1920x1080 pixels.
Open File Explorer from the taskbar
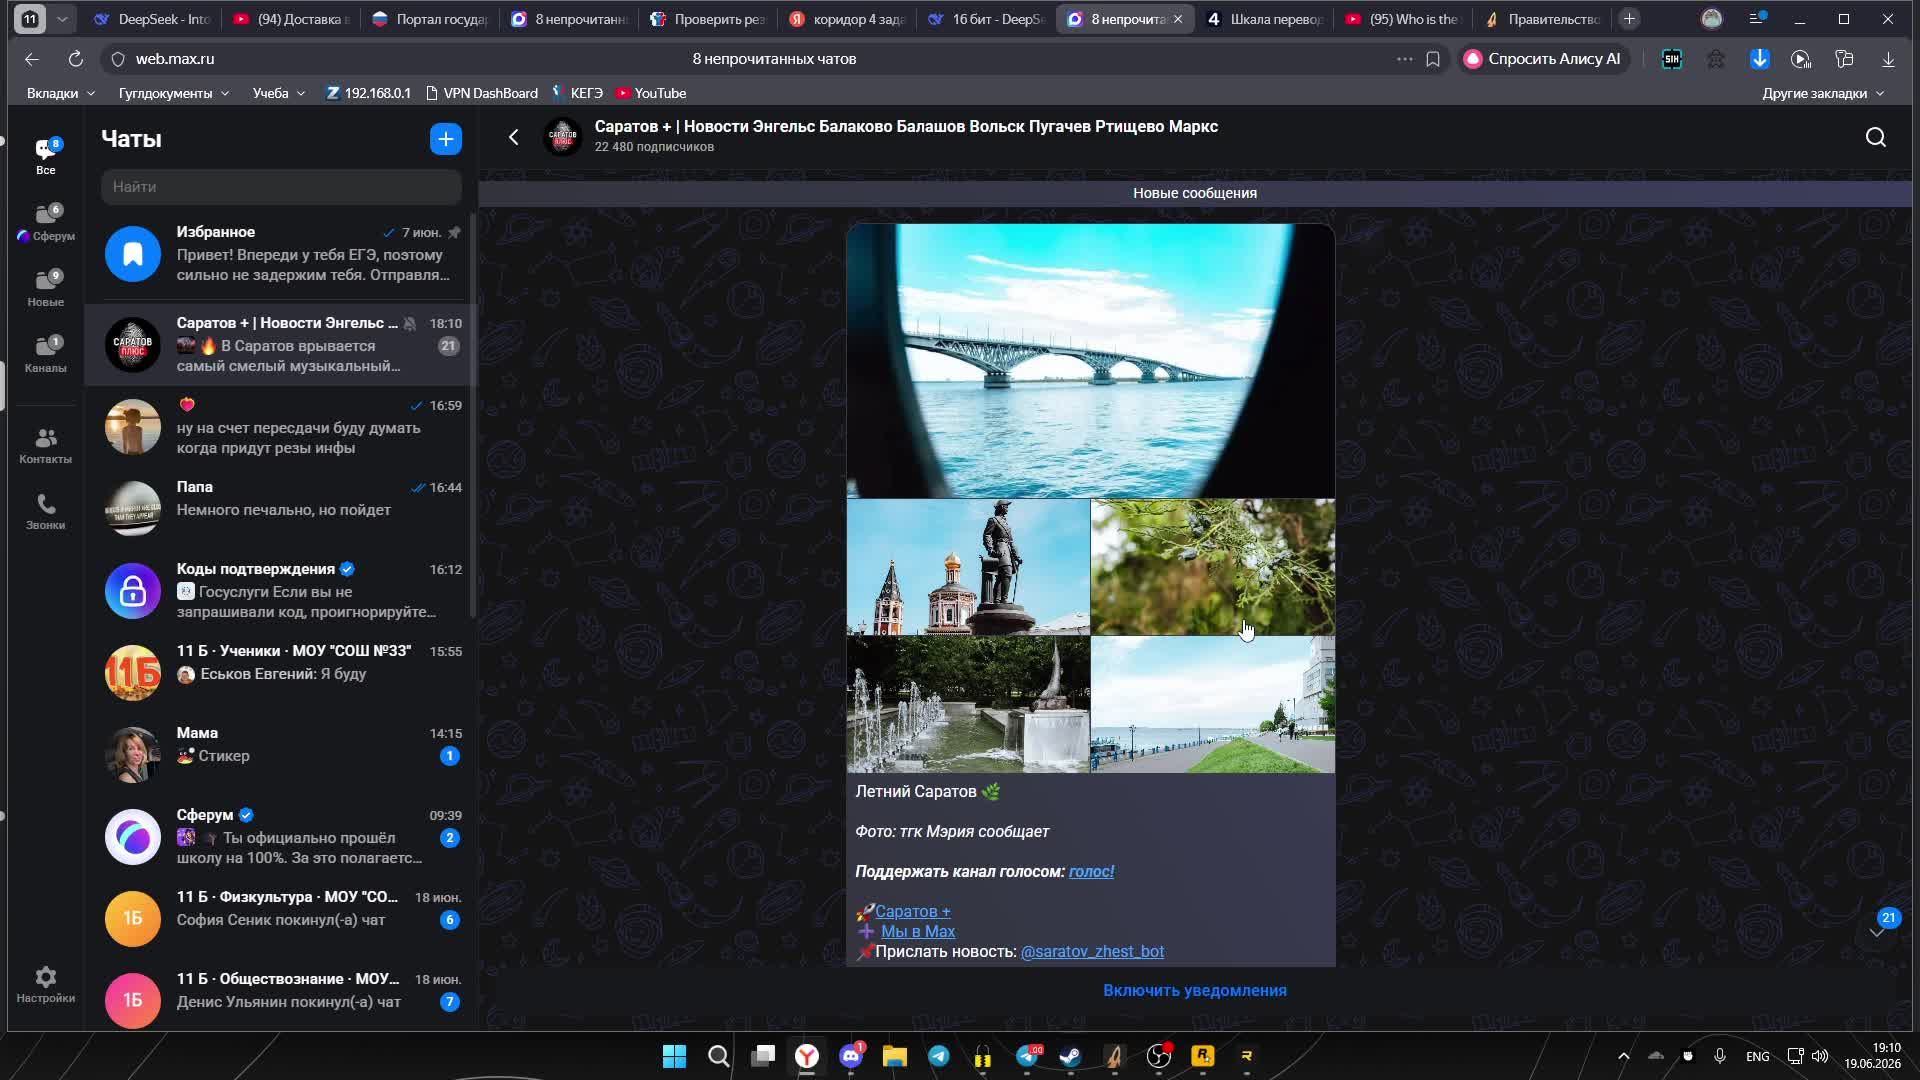[x=895, y=1056]
